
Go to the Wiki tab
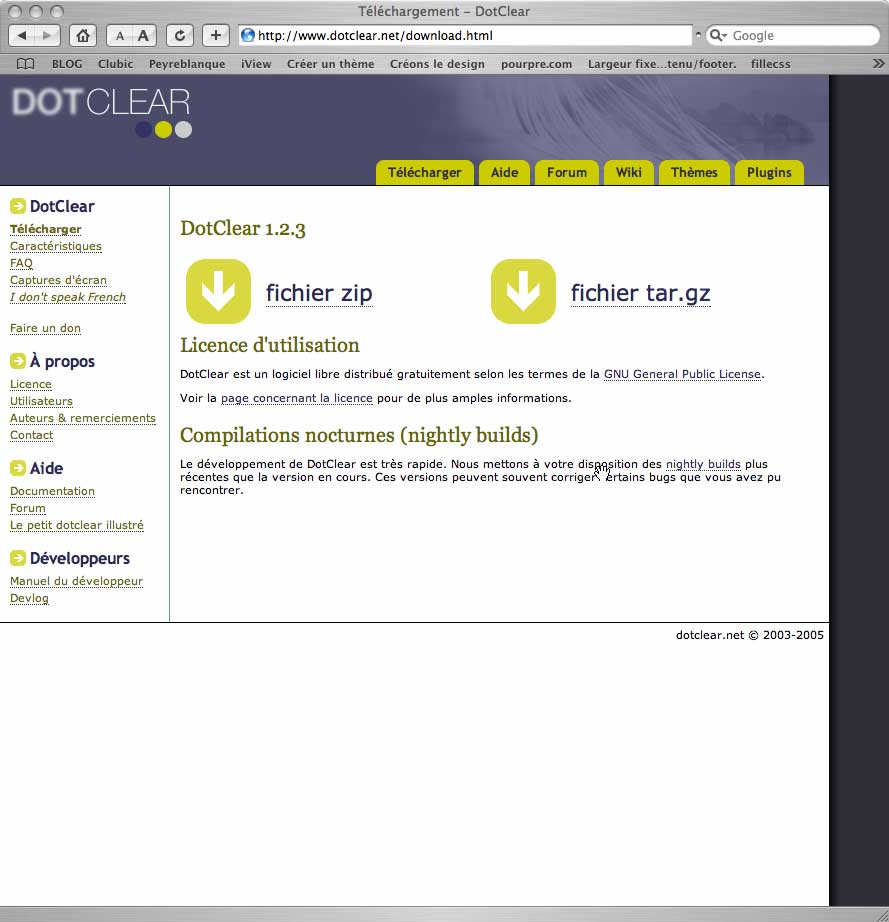(629, 173)
